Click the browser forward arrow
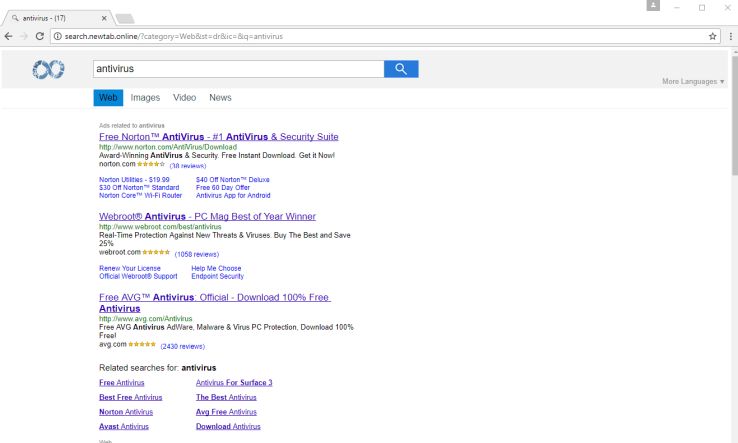This screenshot has width=738, height=443. (24, 36)
